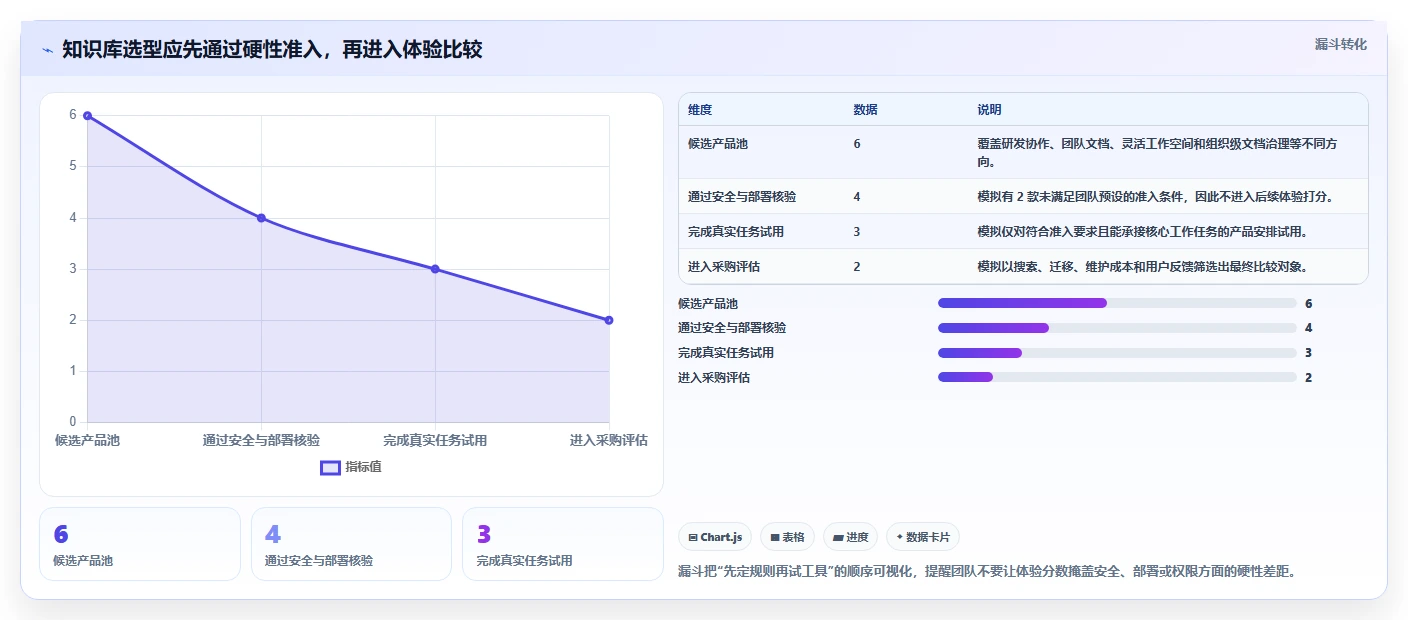
Task: Click the value 2 beside 进入采购评估 progress bar
Action: (1308, 377)
